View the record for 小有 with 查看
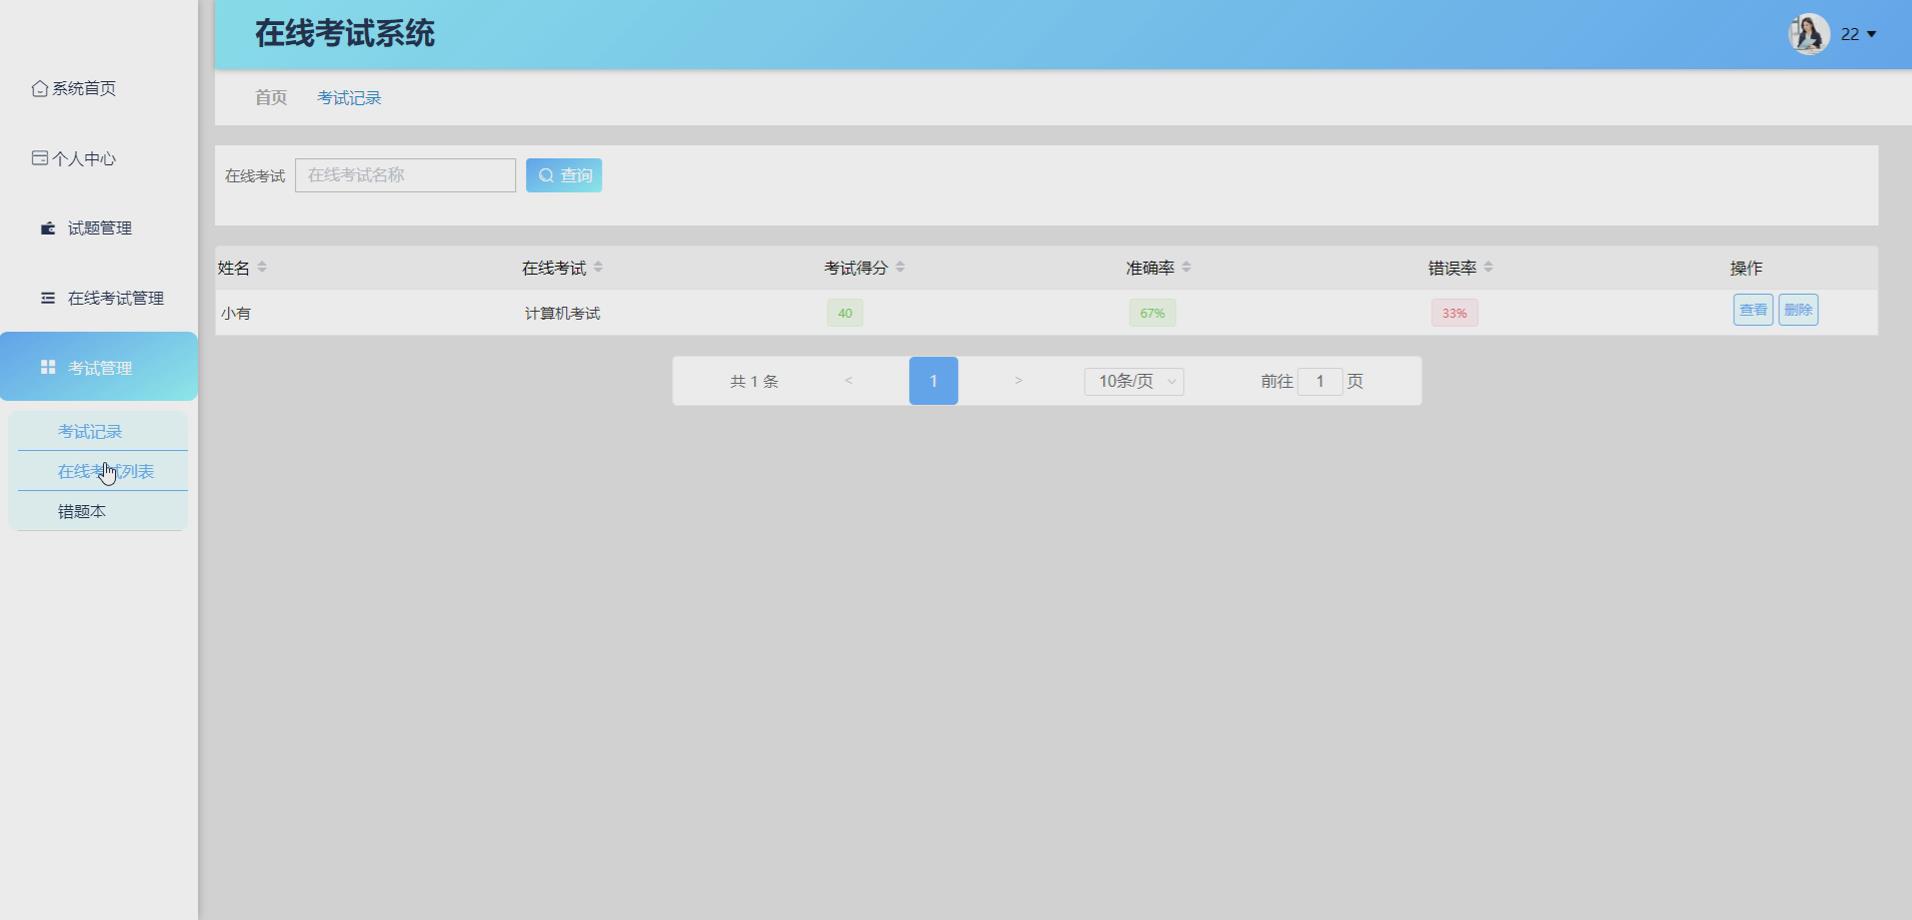The width and height of the screenshot is (1912, 920). click(x=1753, y=310)
